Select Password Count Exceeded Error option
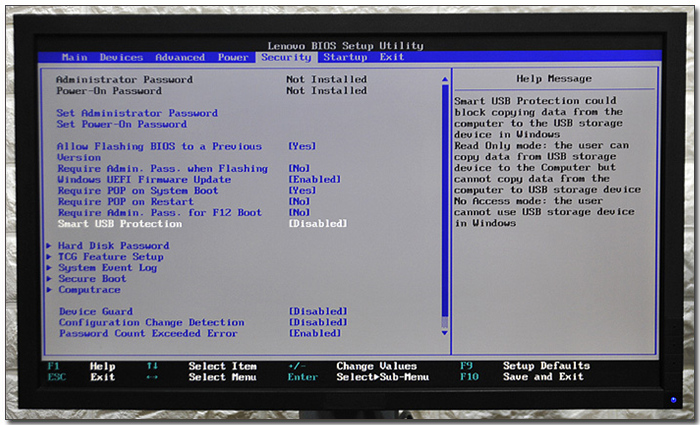This screenshot has width=700, height=425. [x=148, y=333]
